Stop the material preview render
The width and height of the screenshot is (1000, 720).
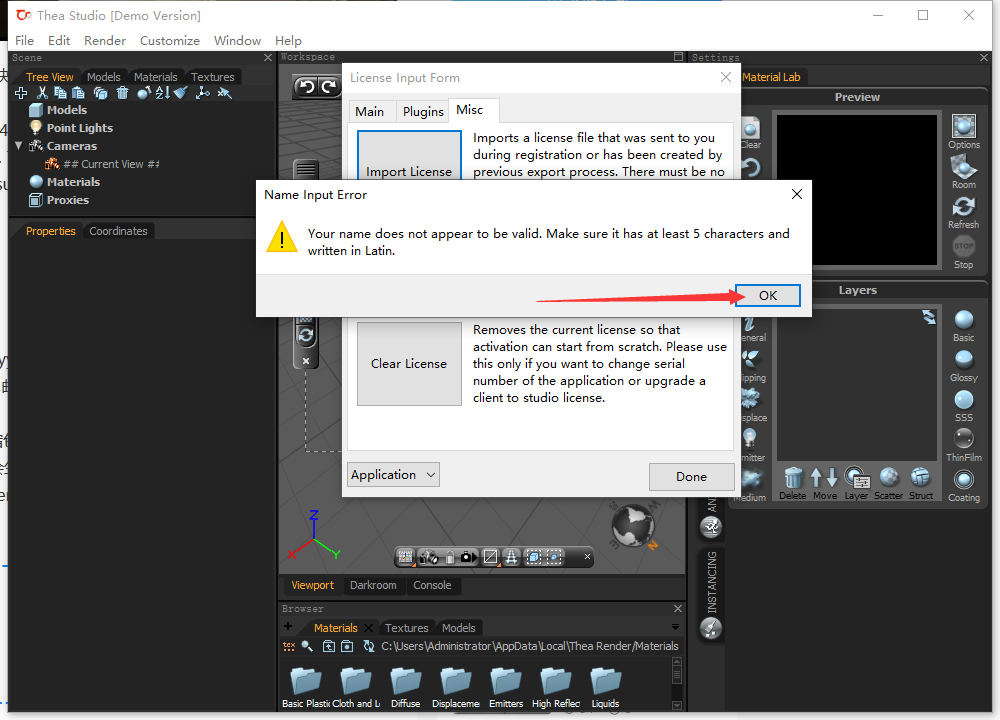pyautogui.click(x=964, y=253)
